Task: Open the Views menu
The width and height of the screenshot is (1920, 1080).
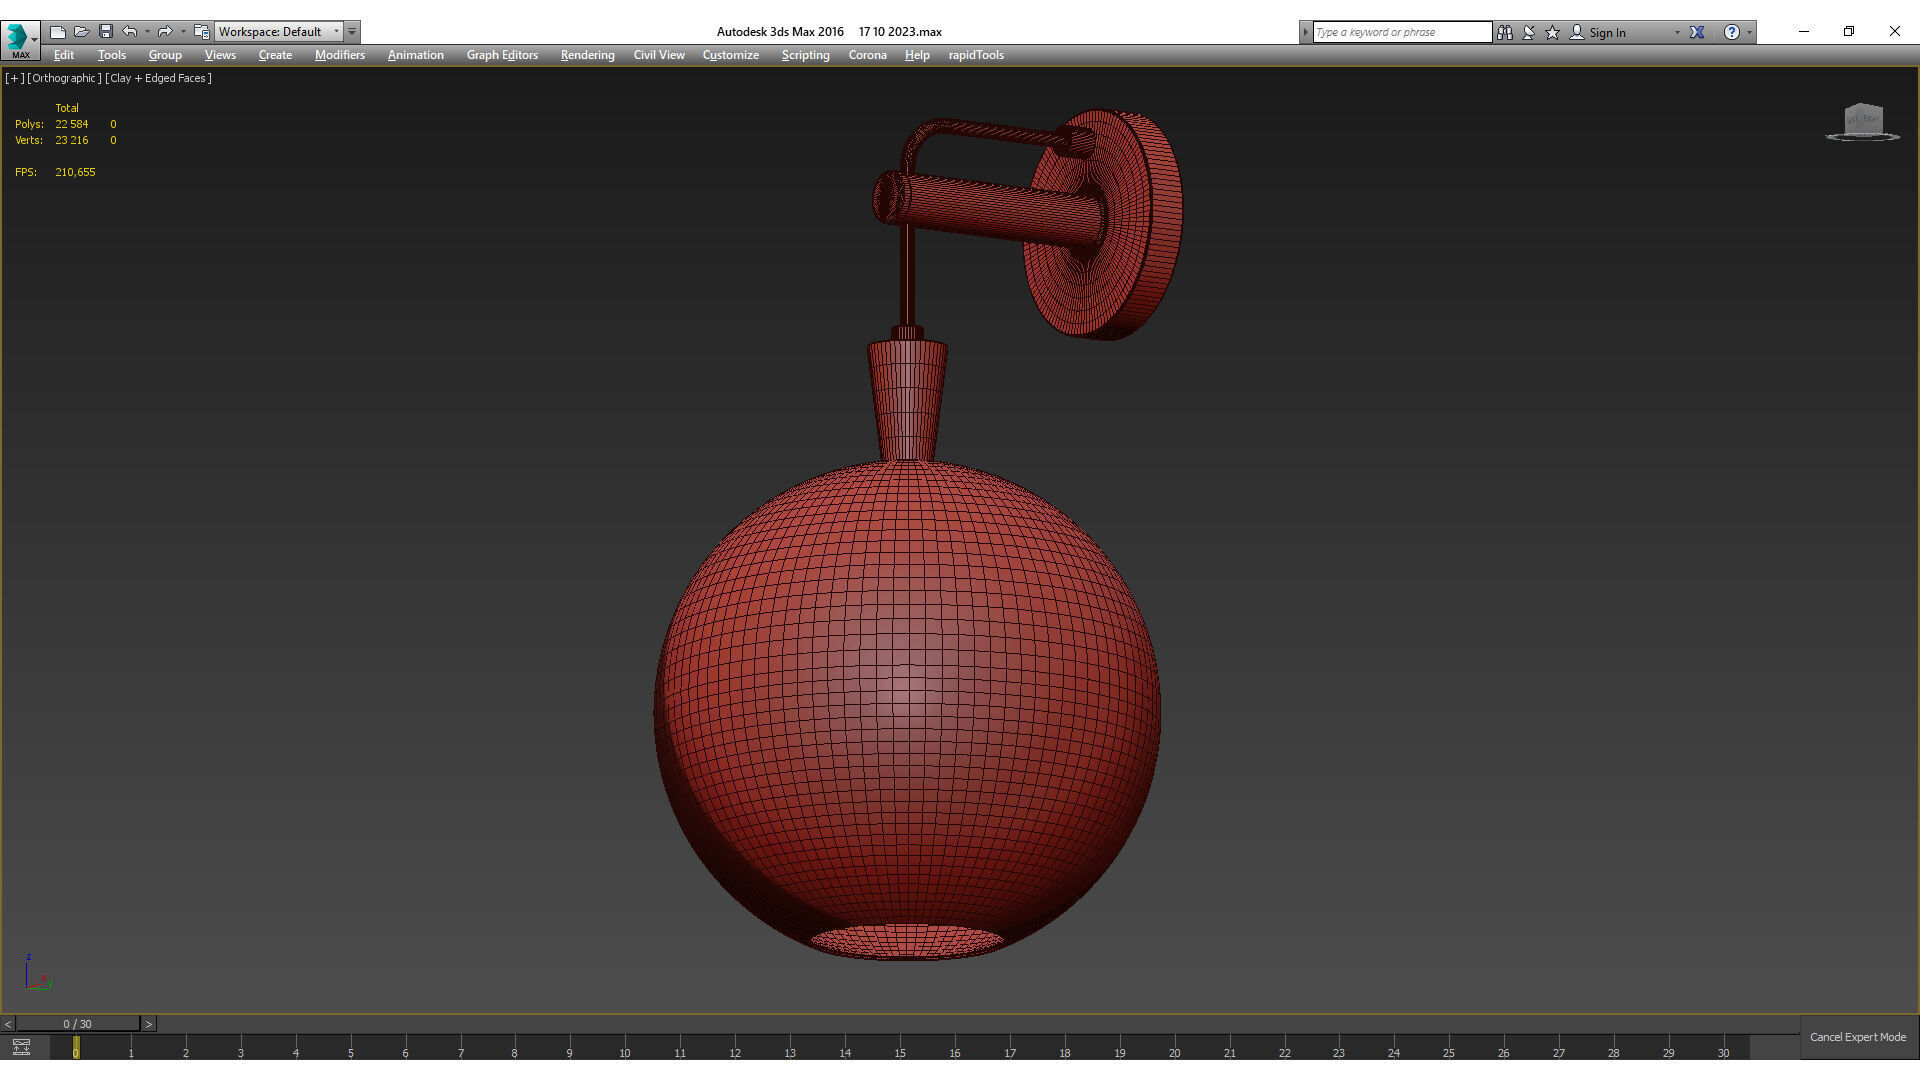Action: pyautogui.click(x=220, y=55)
